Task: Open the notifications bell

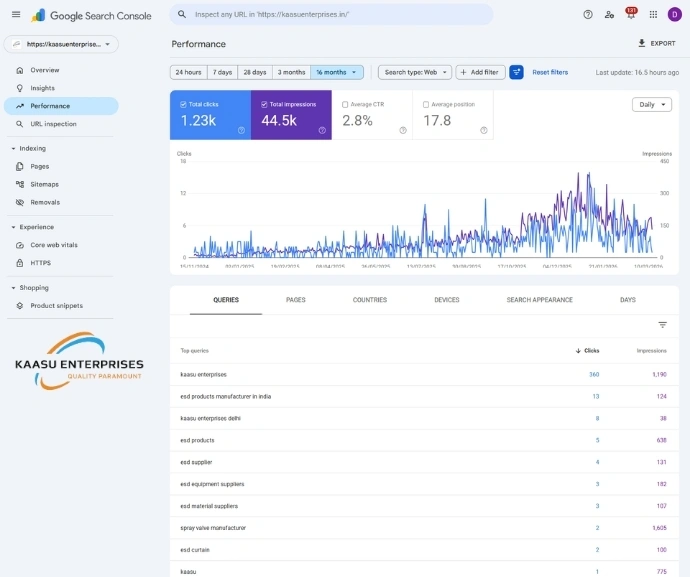Action: (631, 15)
